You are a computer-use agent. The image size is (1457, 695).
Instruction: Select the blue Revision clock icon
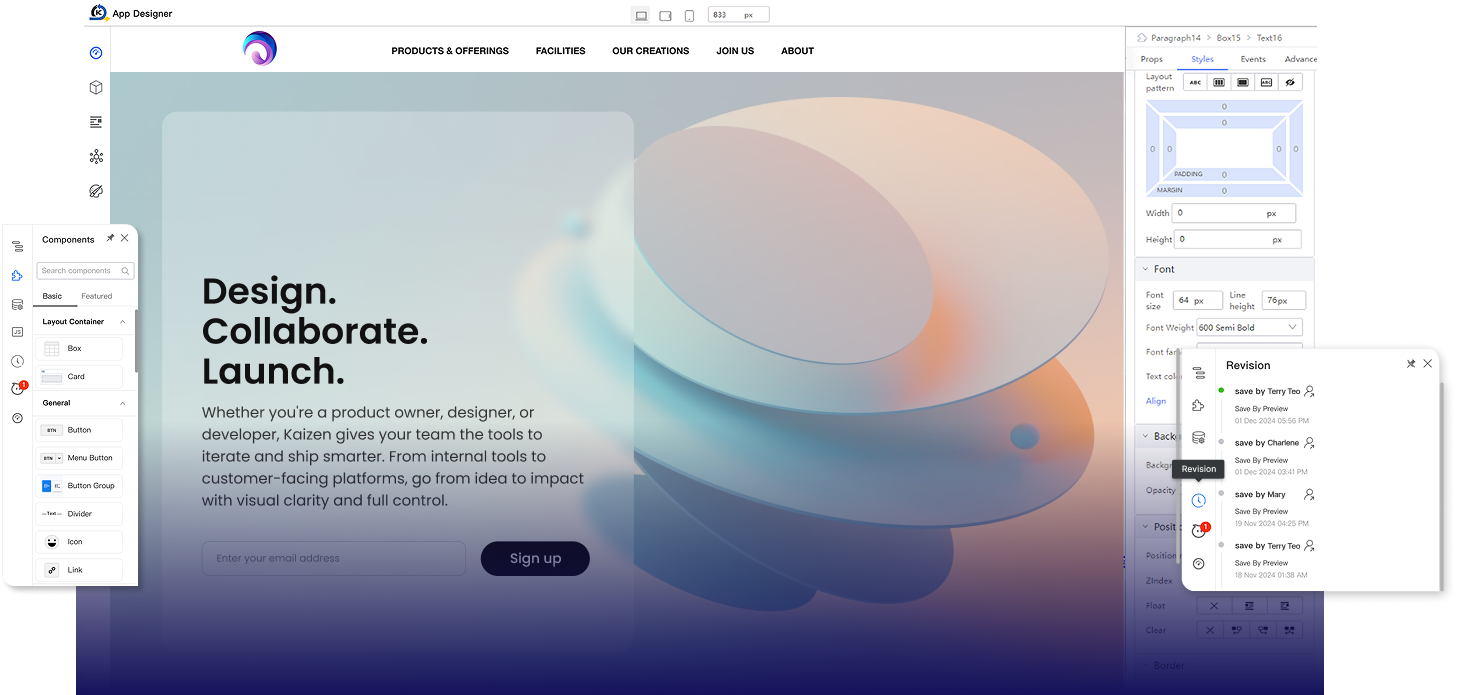[1198, 500]
